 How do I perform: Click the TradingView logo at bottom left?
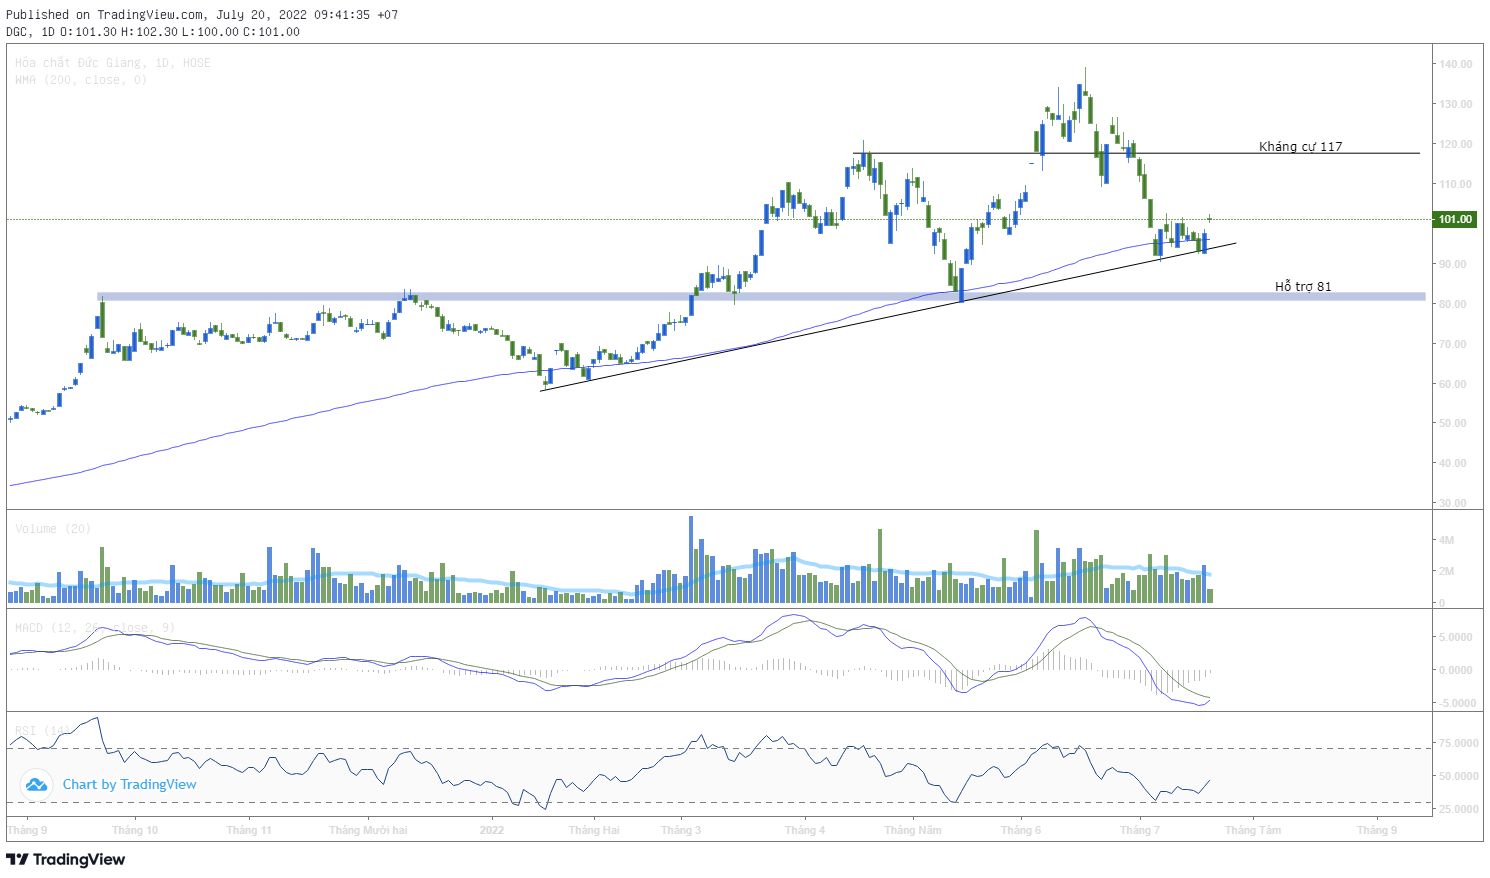pyautogui.click(x=66, y=859)
